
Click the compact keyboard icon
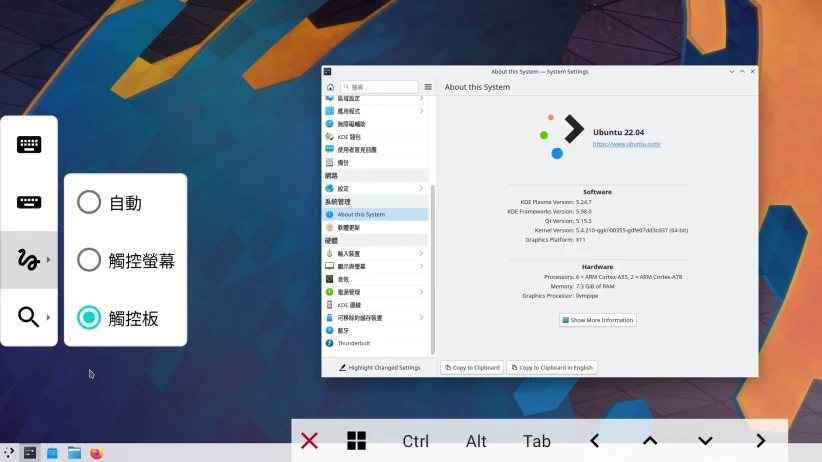pyautogui.click(x=29, y=203)
